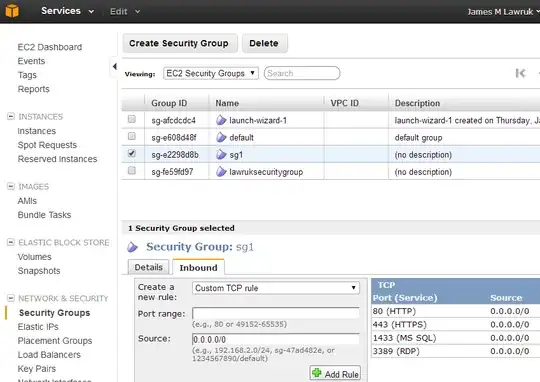This screenshot has height=382, width=540.
Task: Collapse the IMAGES section
Action: [11, 186]
